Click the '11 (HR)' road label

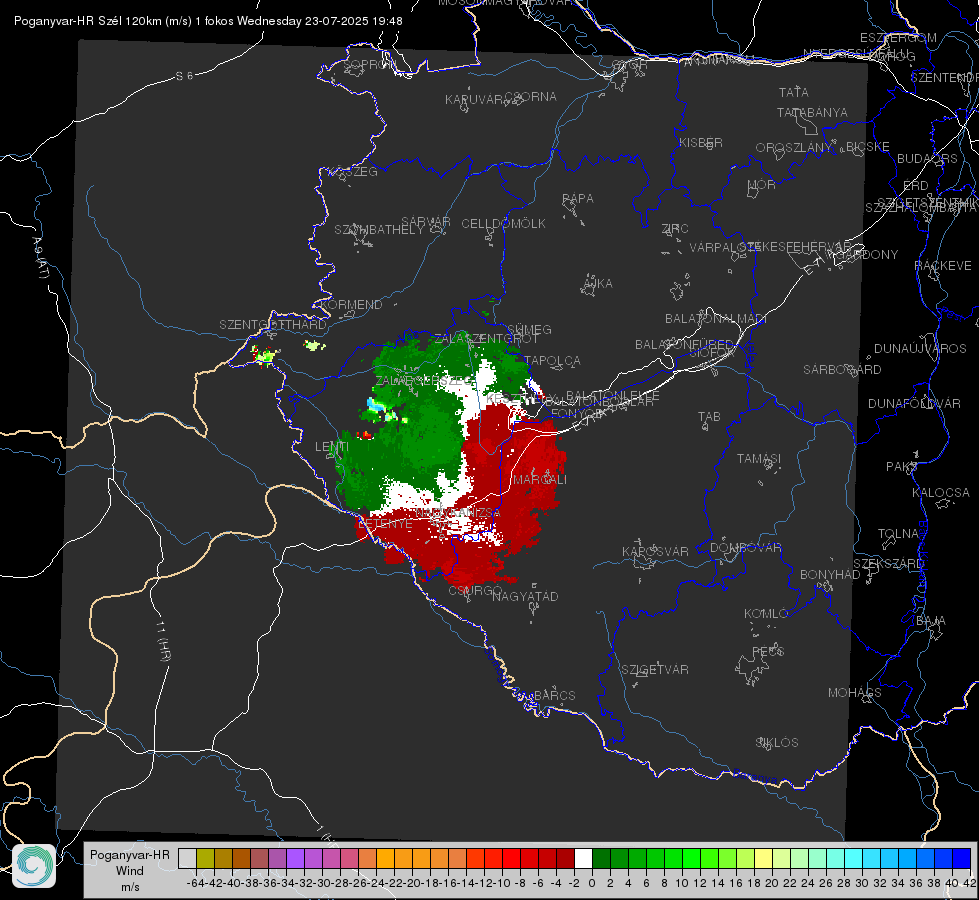pyautogui.click(x=163, y=640)
